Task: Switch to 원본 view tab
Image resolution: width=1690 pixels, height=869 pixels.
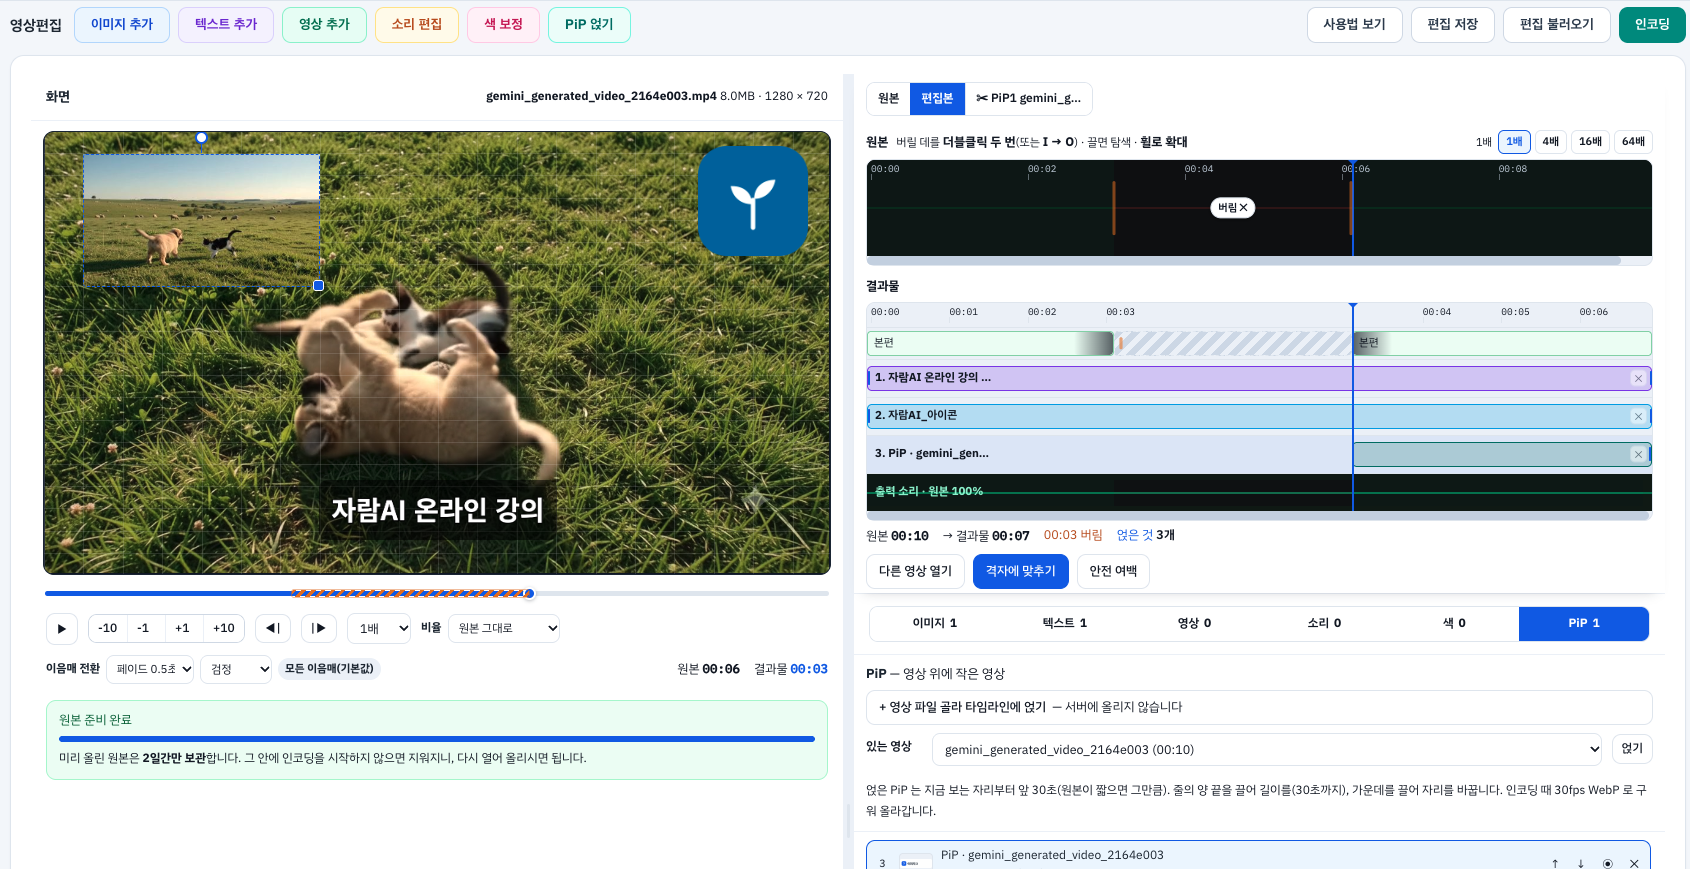Action: tap(888, 98)
